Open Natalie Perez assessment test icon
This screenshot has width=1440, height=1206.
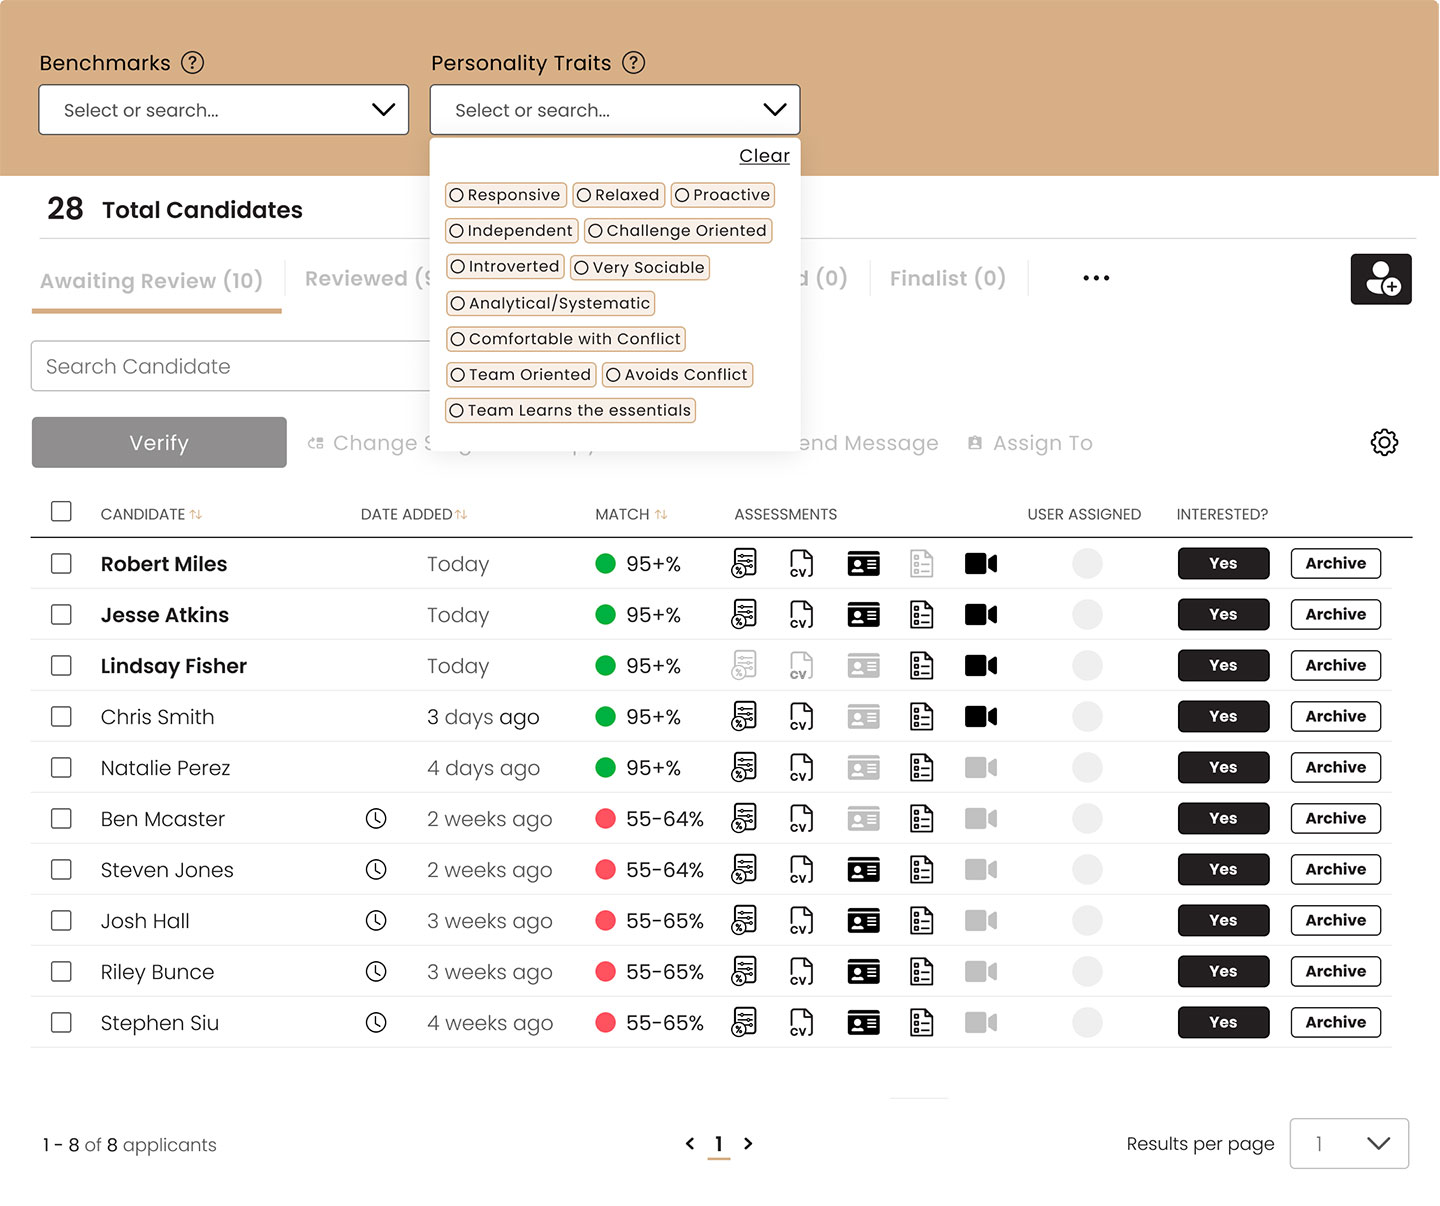744,767
